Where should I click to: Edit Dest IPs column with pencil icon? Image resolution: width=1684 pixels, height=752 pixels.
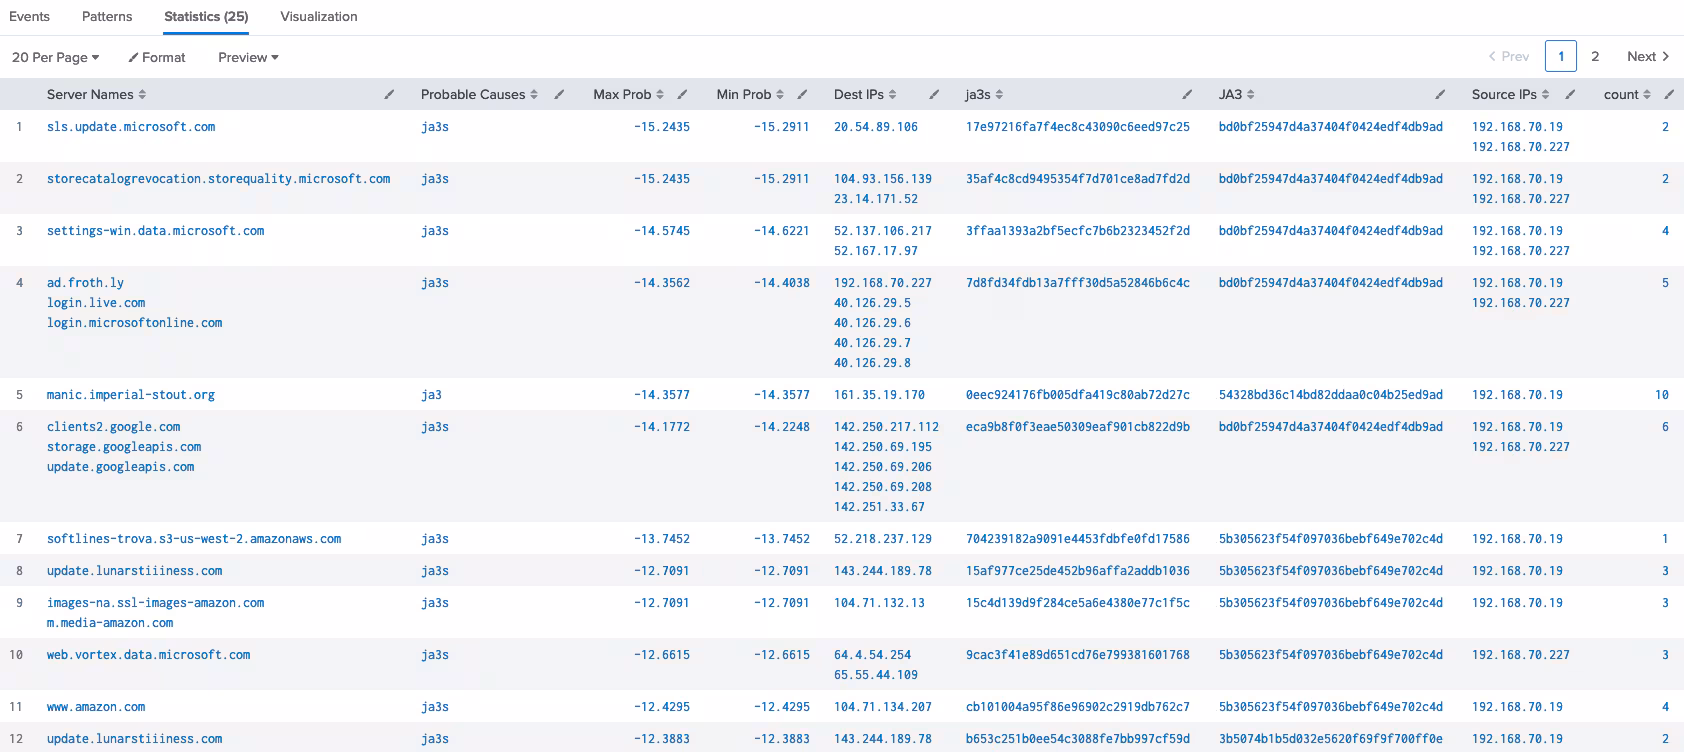pos(934,95)
